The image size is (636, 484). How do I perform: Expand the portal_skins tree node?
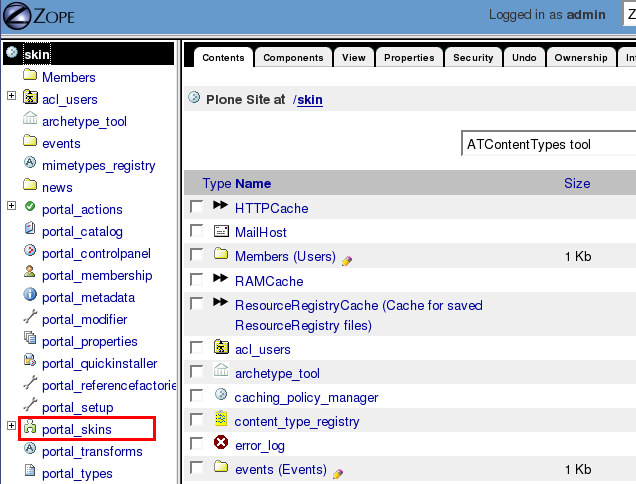tap(11, 426)
